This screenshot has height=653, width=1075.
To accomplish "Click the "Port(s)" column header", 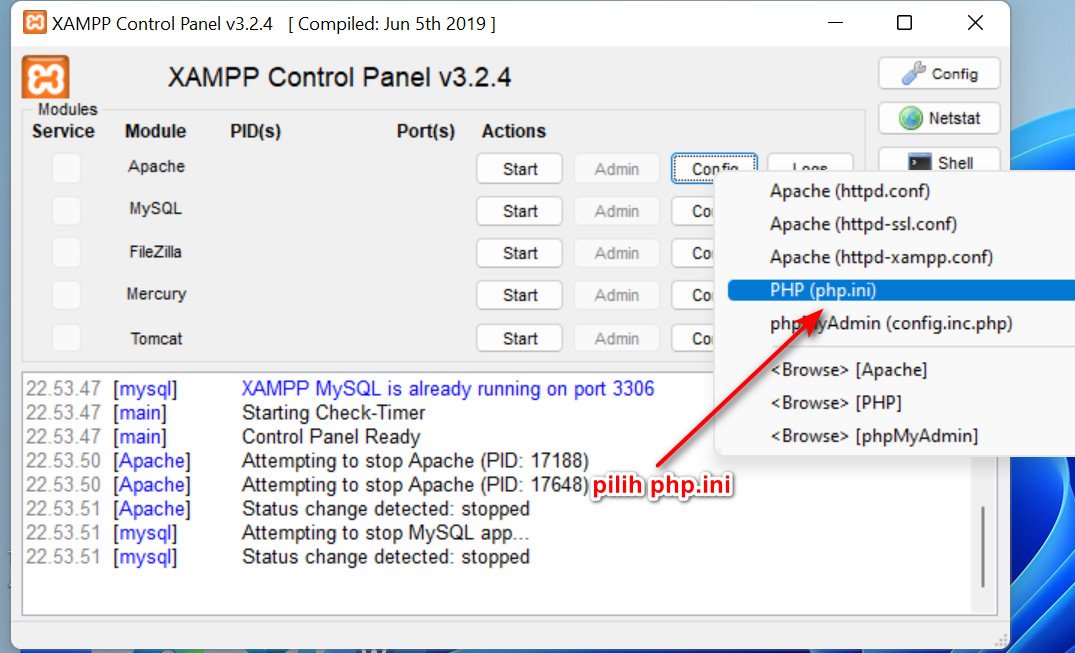I will click(426, 131).
